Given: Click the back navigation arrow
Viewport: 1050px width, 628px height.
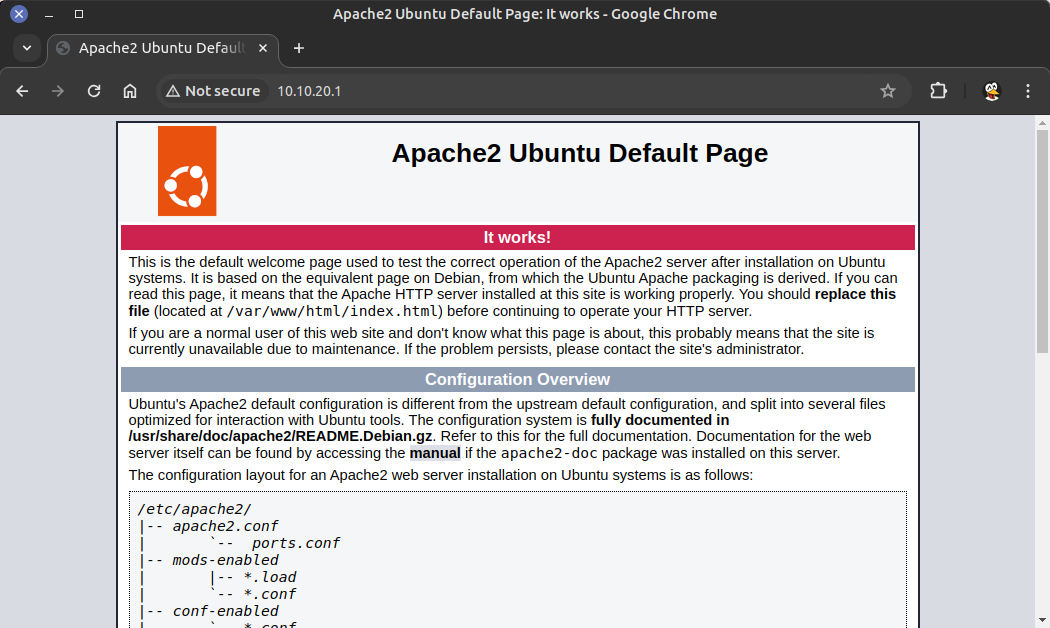Looking at the screenshot, I should tap(22, 91).
